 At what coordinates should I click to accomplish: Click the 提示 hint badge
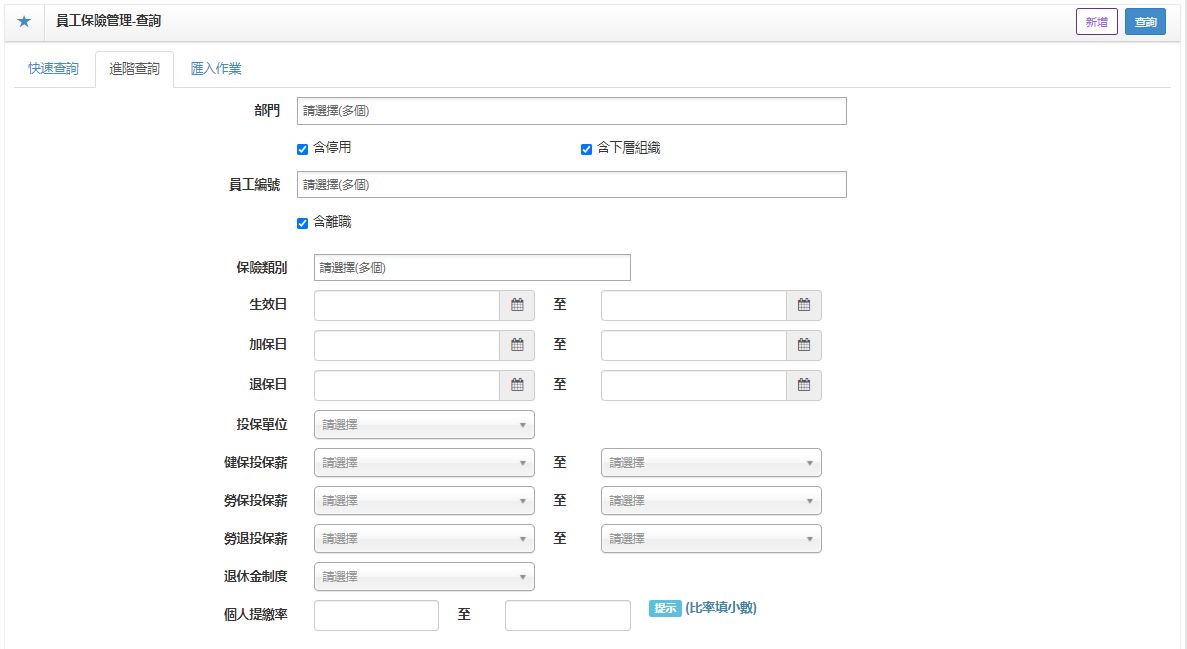665,608
